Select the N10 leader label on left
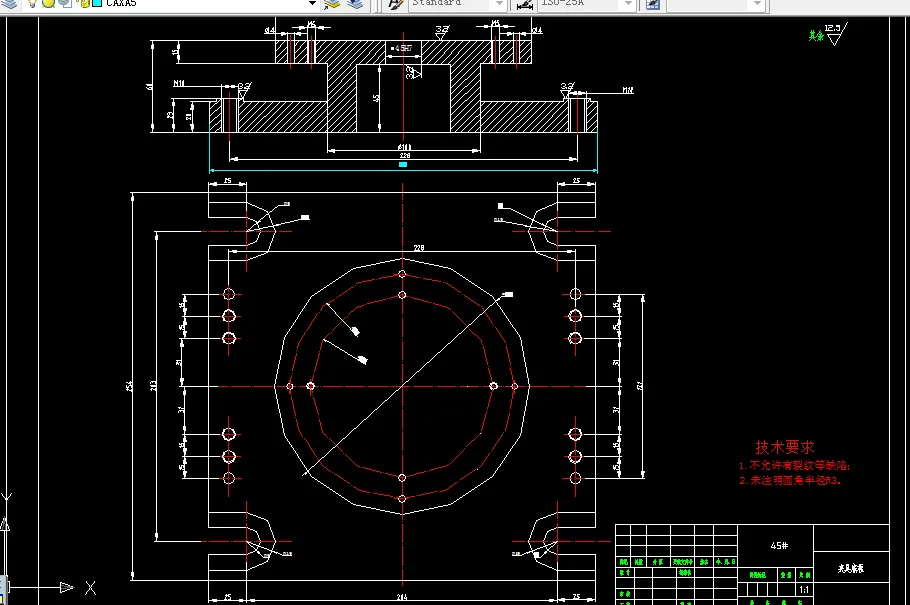The width and height of the screenshot is (910, 605). click(x=179, y=84)
